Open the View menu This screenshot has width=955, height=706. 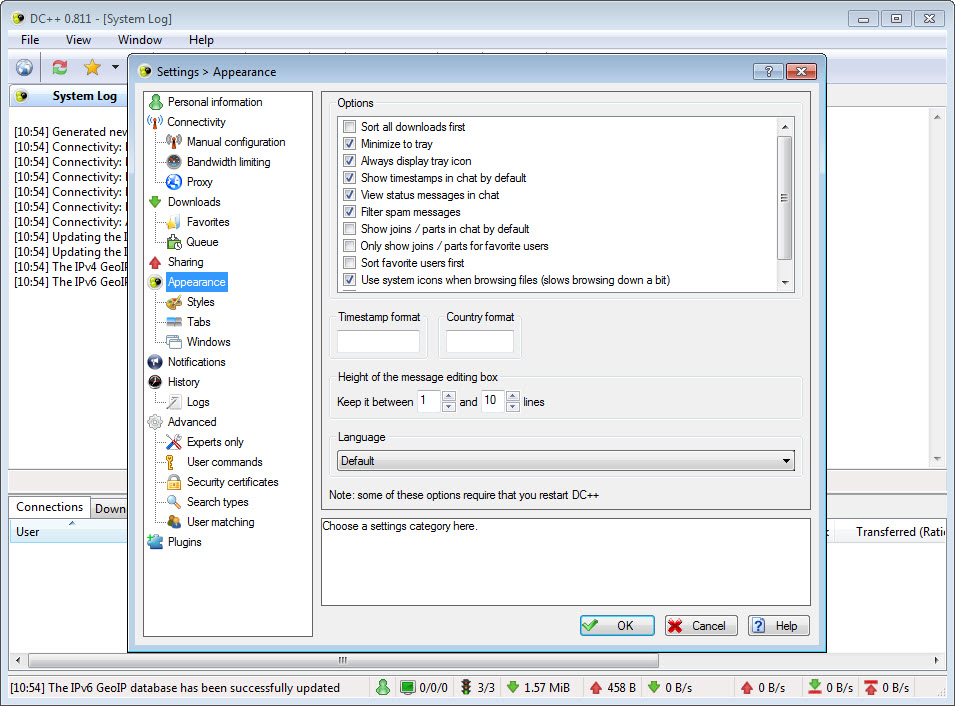(x=78, y=40)
